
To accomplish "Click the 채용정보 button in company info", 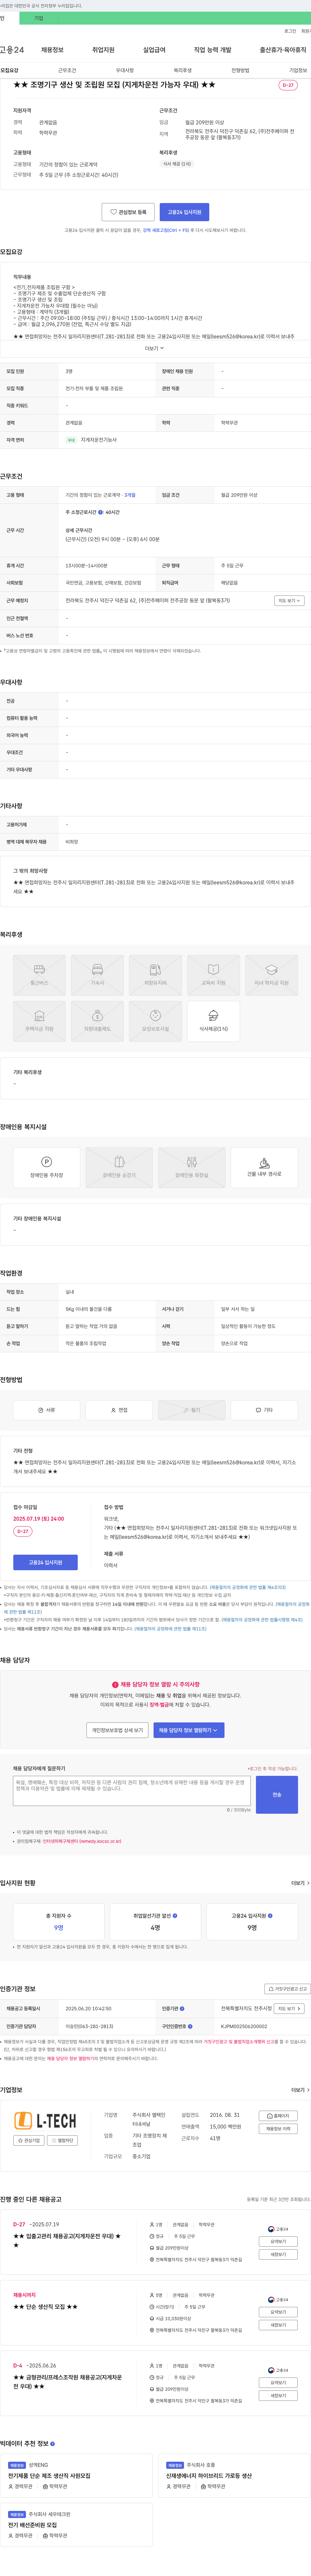I will tap(278, 2129).
